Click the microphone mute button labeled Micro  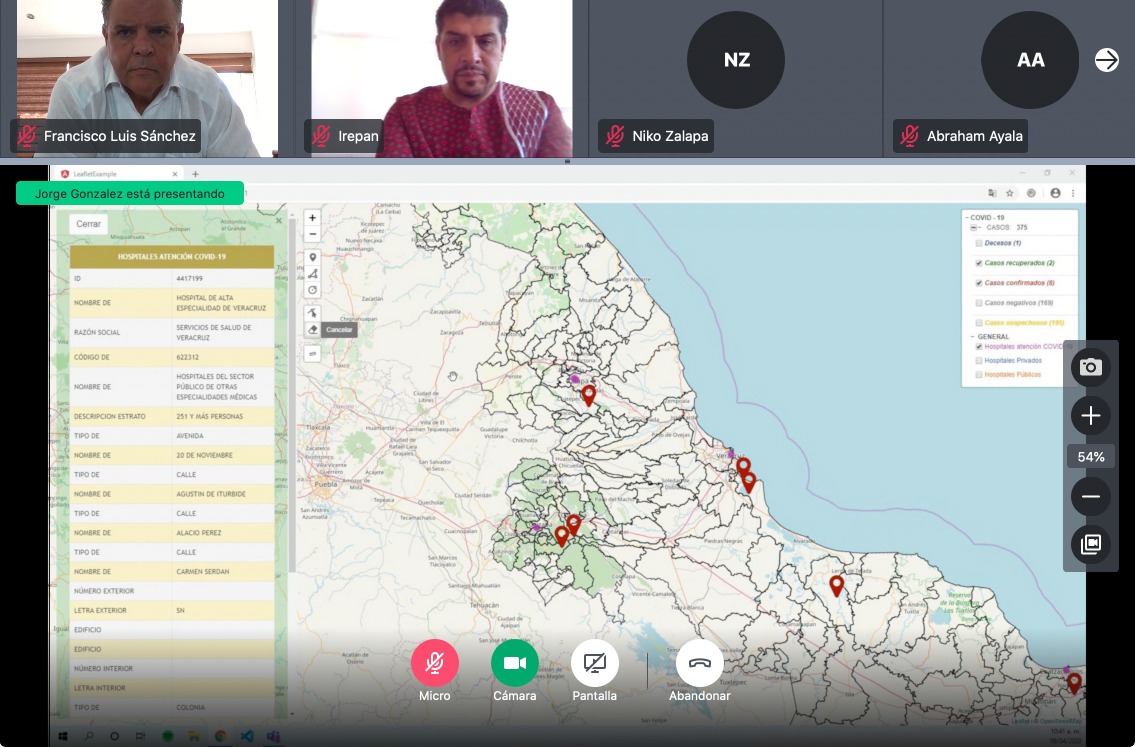click(x=434, y=663)
